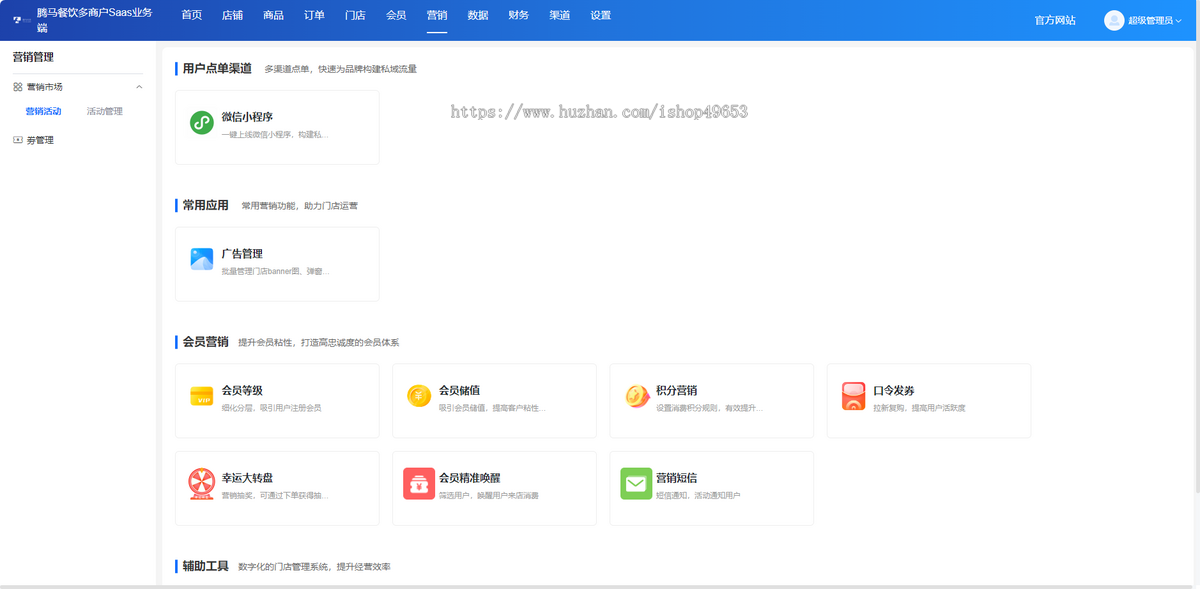Click the 拉新复购 description under 口令发券
1200x589 pixels.
[x=919, y=408]
